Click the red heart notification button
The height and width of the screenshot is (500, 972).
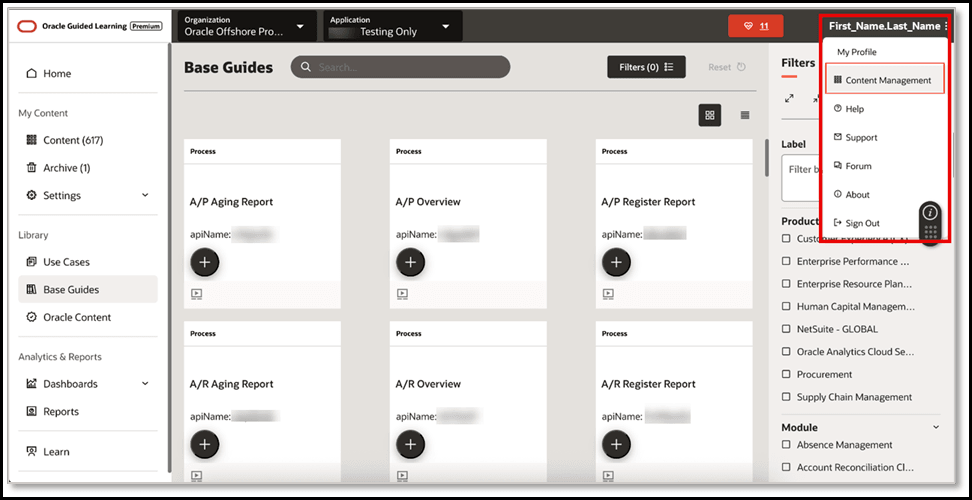(x=756, y=26)
